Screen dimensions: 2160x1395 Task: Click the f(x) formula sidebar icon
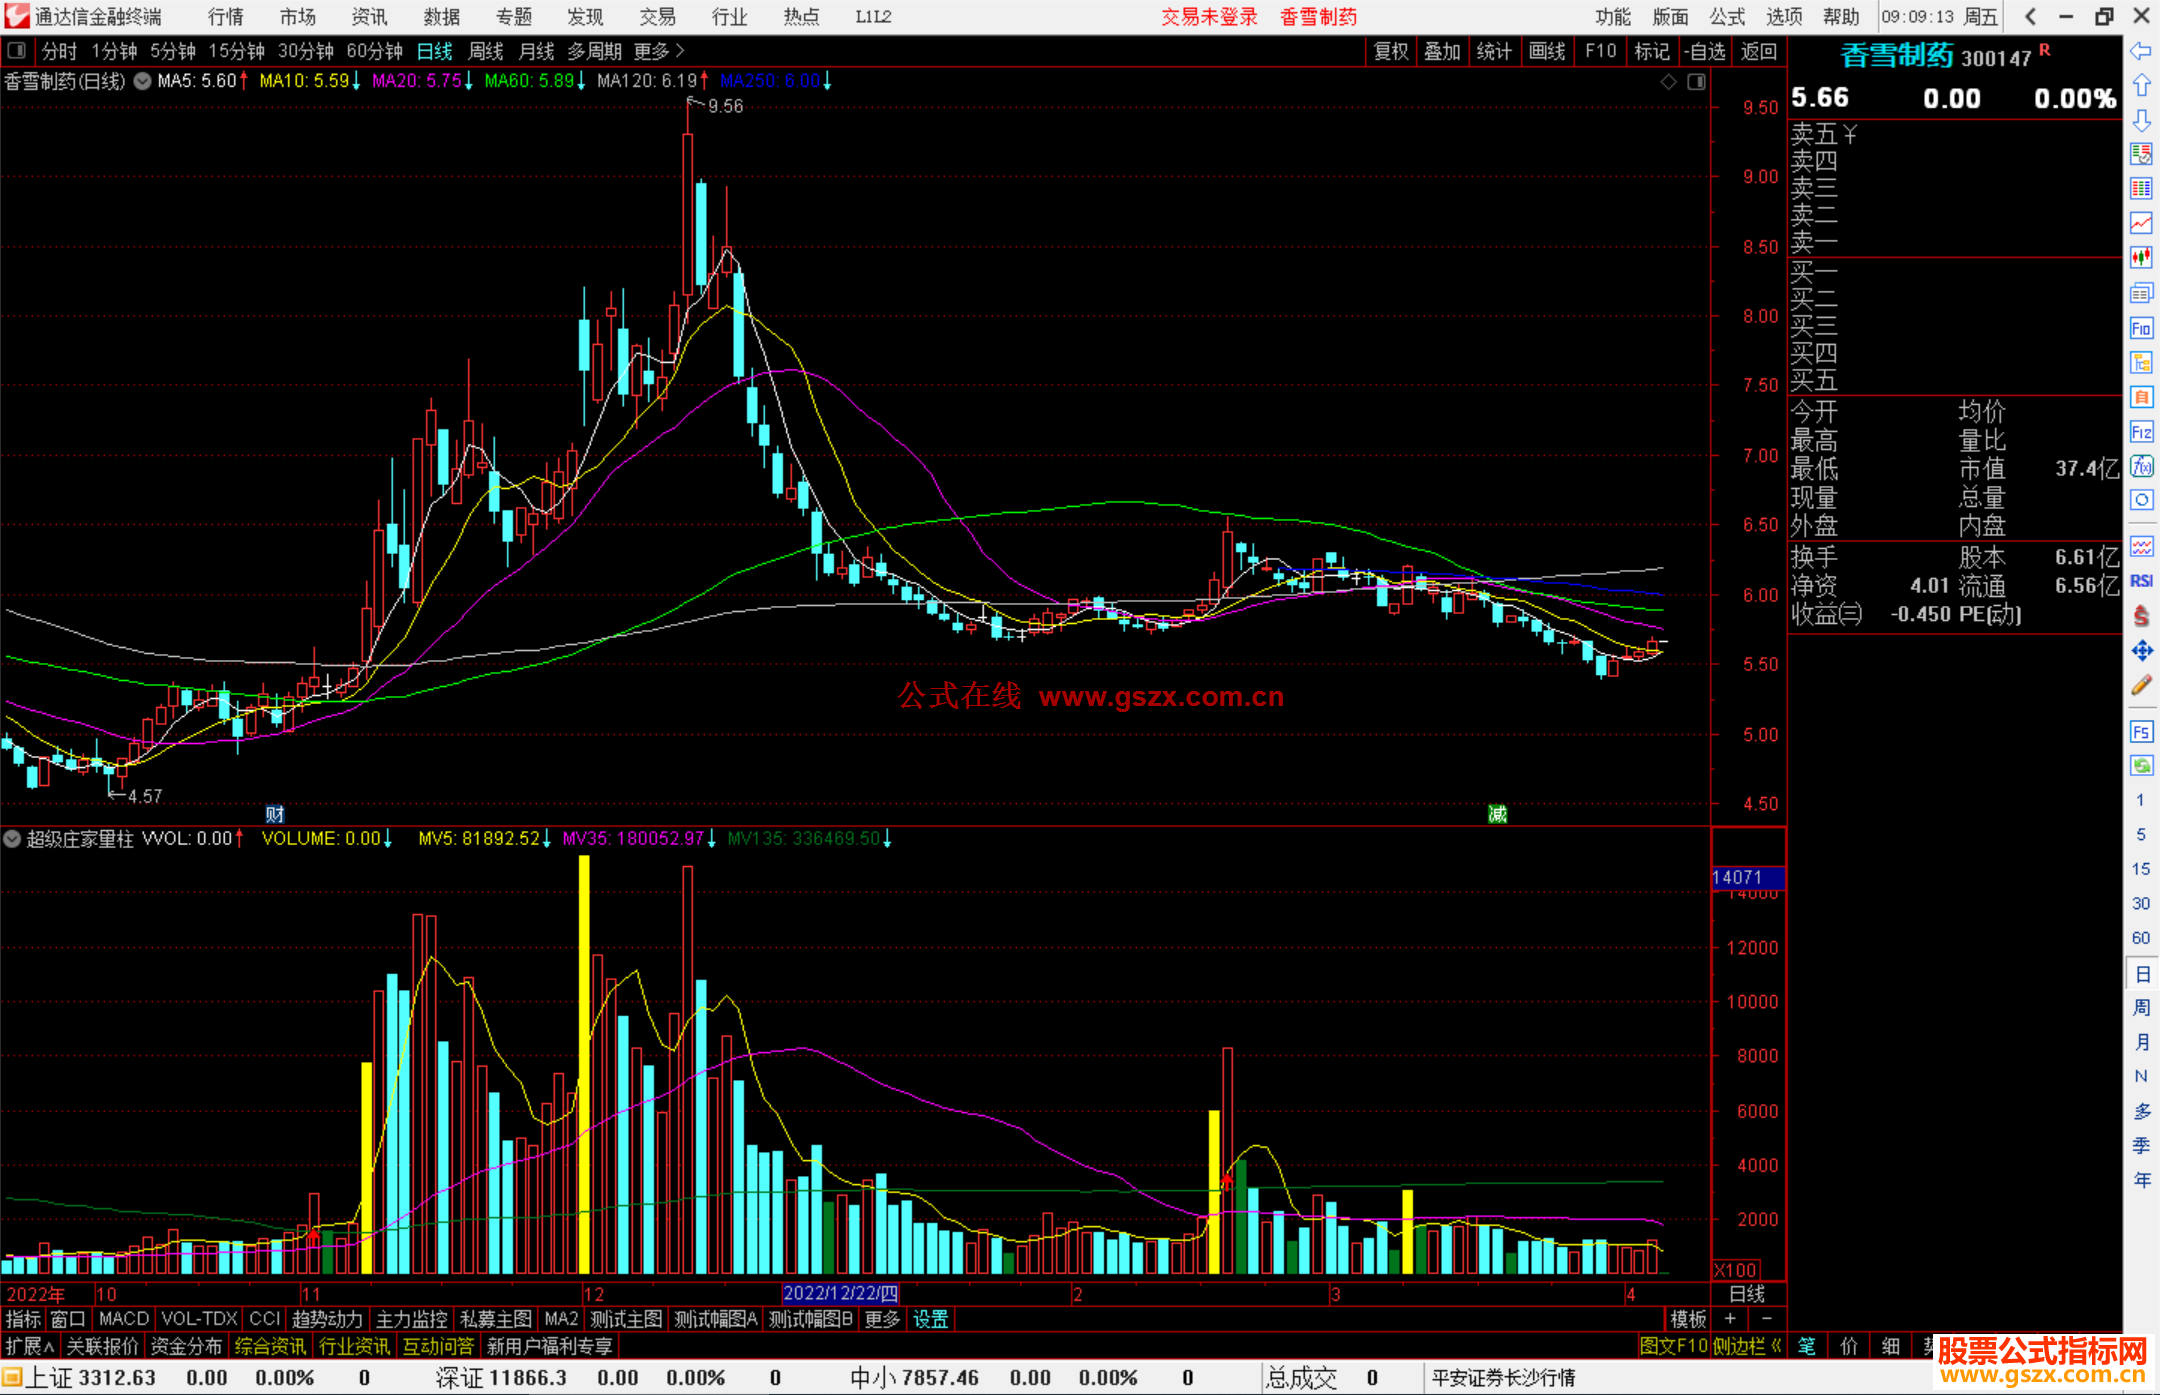point(2141,466)
